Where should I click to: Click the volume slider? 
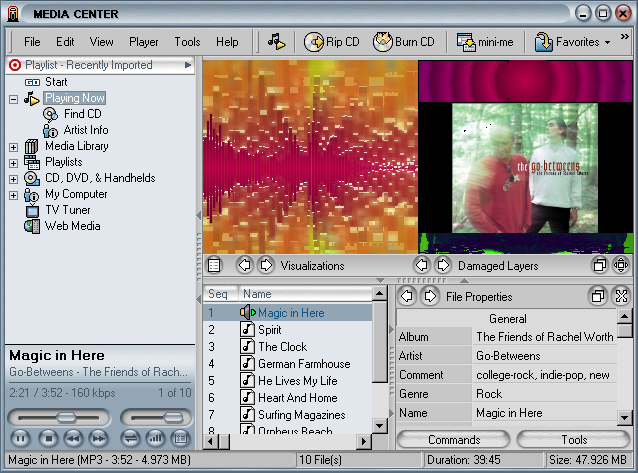click(157, 418)
